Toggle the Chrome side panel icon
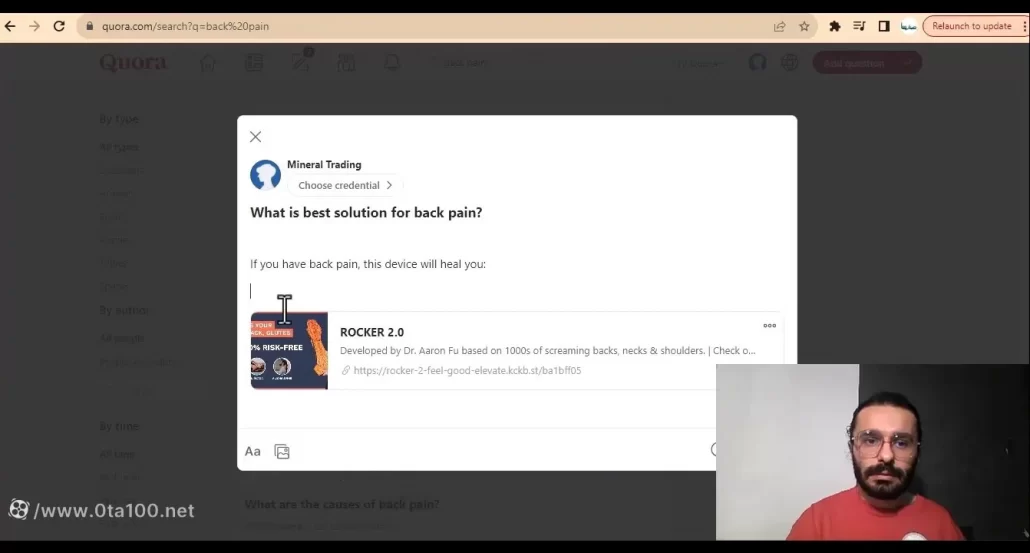 pos(884,27)
